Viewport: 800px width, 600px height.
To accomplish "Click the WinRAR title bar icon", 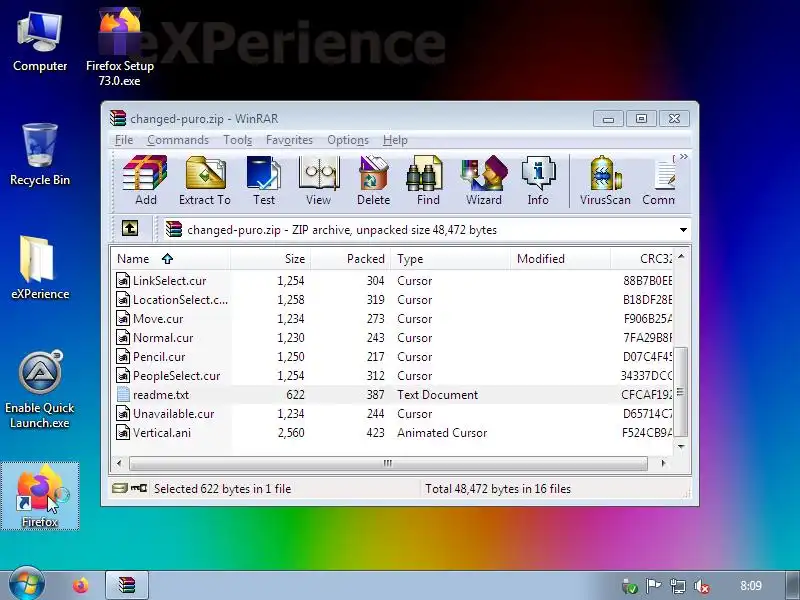I will 118,118.
